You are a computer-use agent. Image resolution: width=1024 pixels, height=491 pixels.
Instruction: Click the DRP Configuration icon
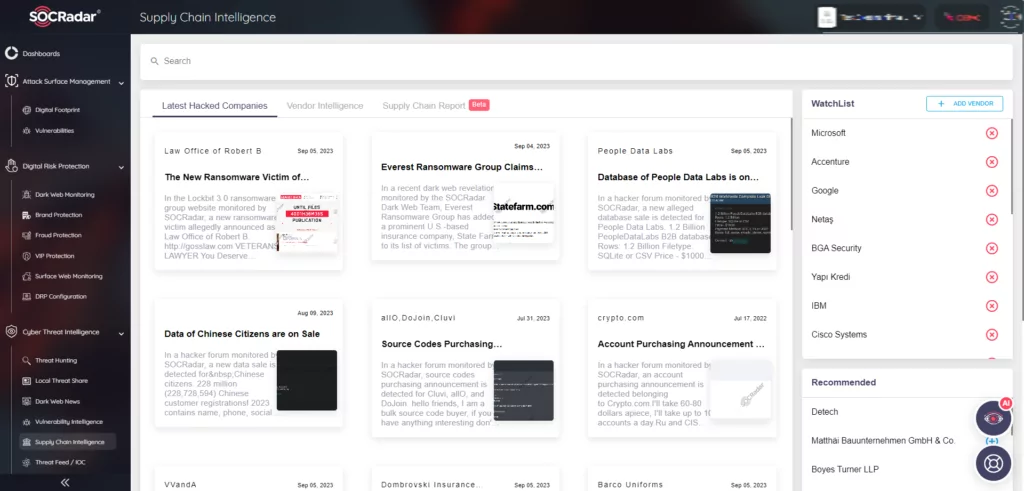click(27, 296)
